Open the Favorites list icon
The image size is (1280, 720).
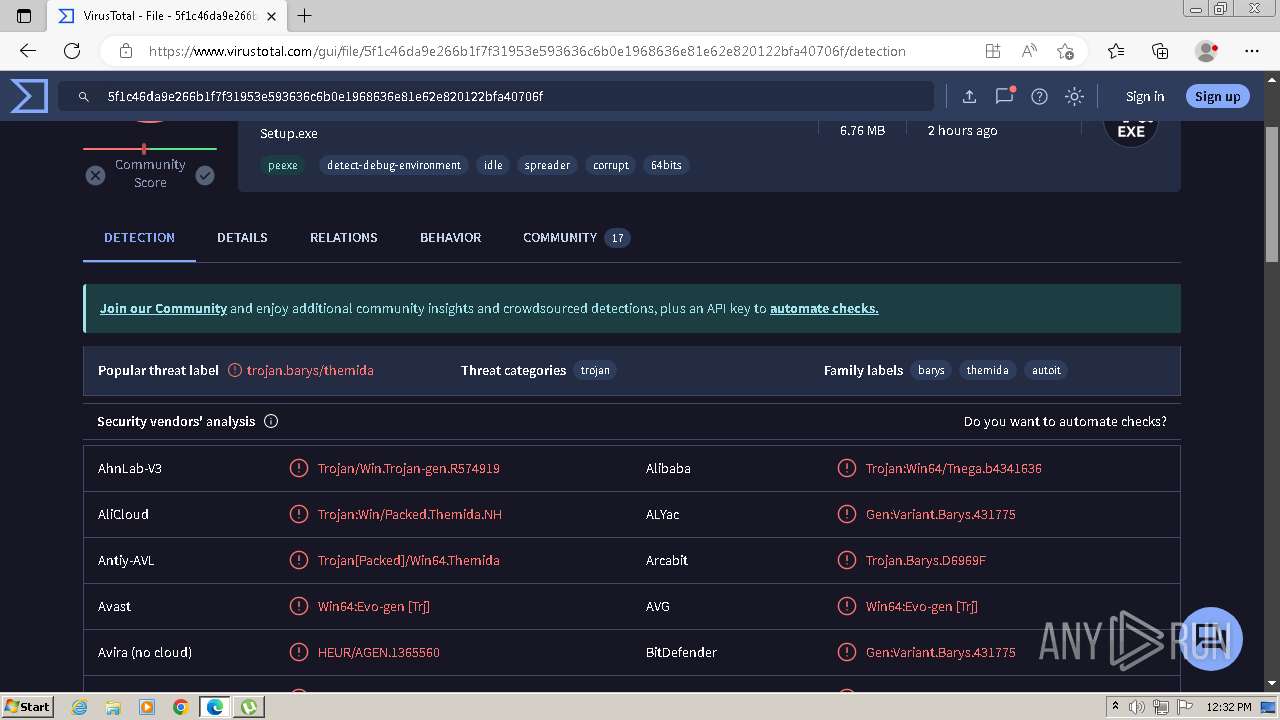[x=1116, y=51]
